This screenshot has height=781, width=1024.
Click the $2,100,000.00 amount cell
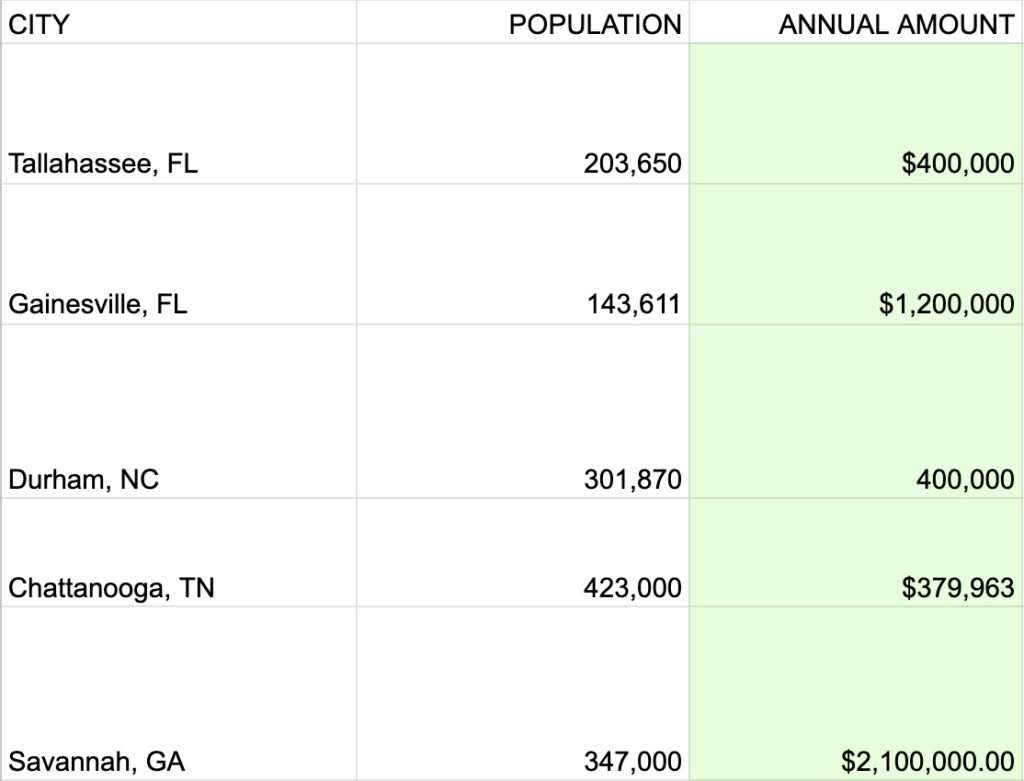927,762
